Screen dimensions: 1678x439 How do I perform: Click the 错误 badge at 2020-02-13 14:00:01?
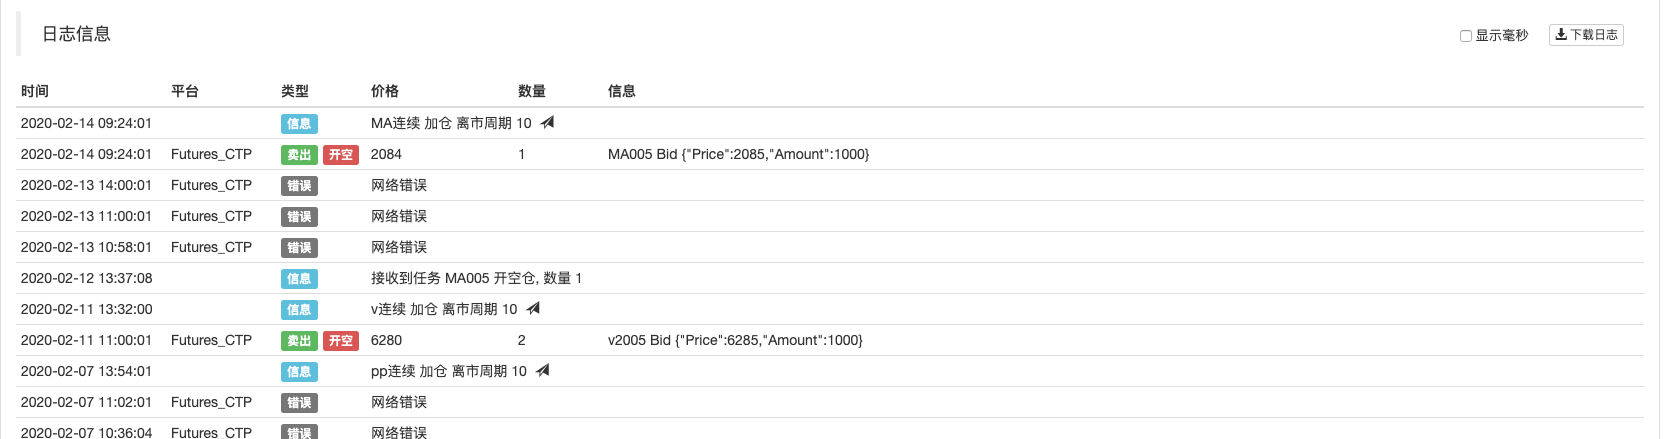point(299,186)
